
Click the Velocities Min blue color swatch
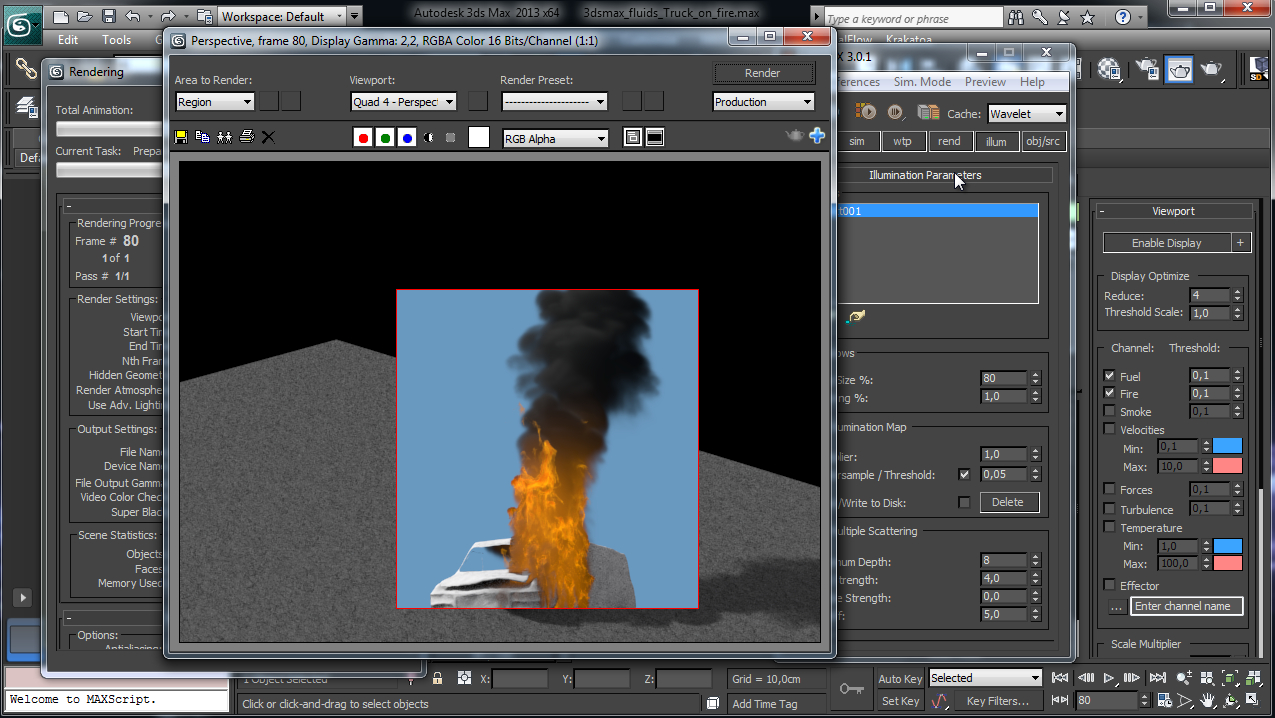[1227, 447]
